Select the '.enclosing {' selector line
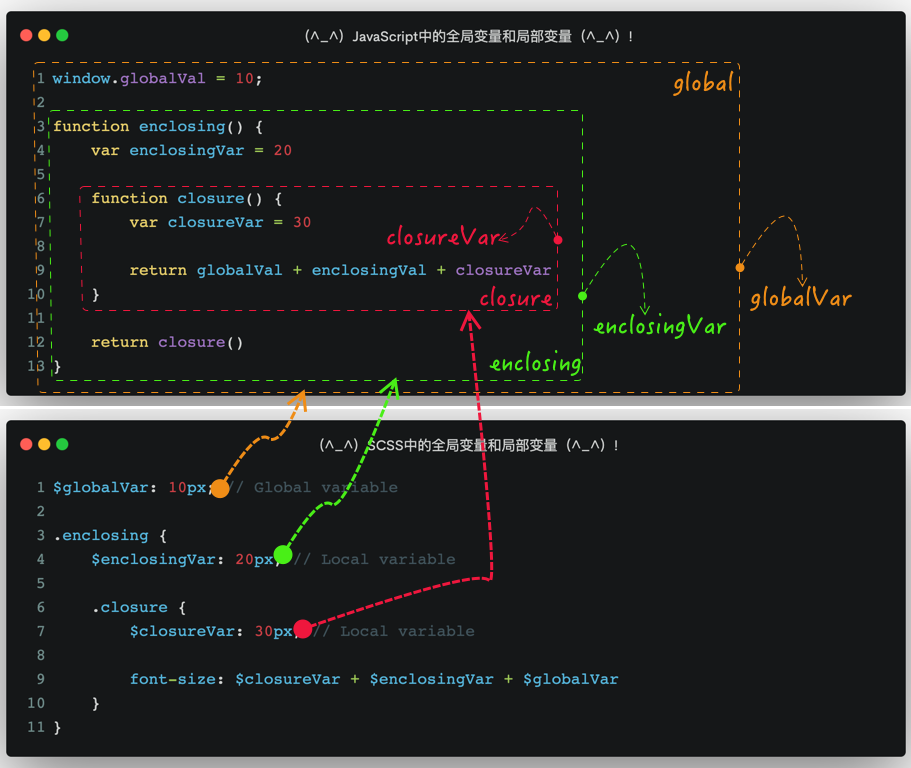This screenshot has width=911, height=768. click(110, 536)
